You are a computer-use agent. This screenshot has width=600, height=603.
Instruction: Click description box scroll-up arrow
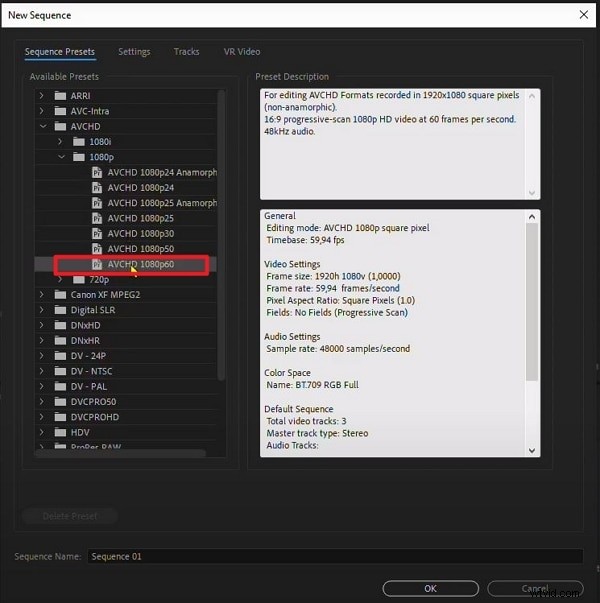[532, 96]
